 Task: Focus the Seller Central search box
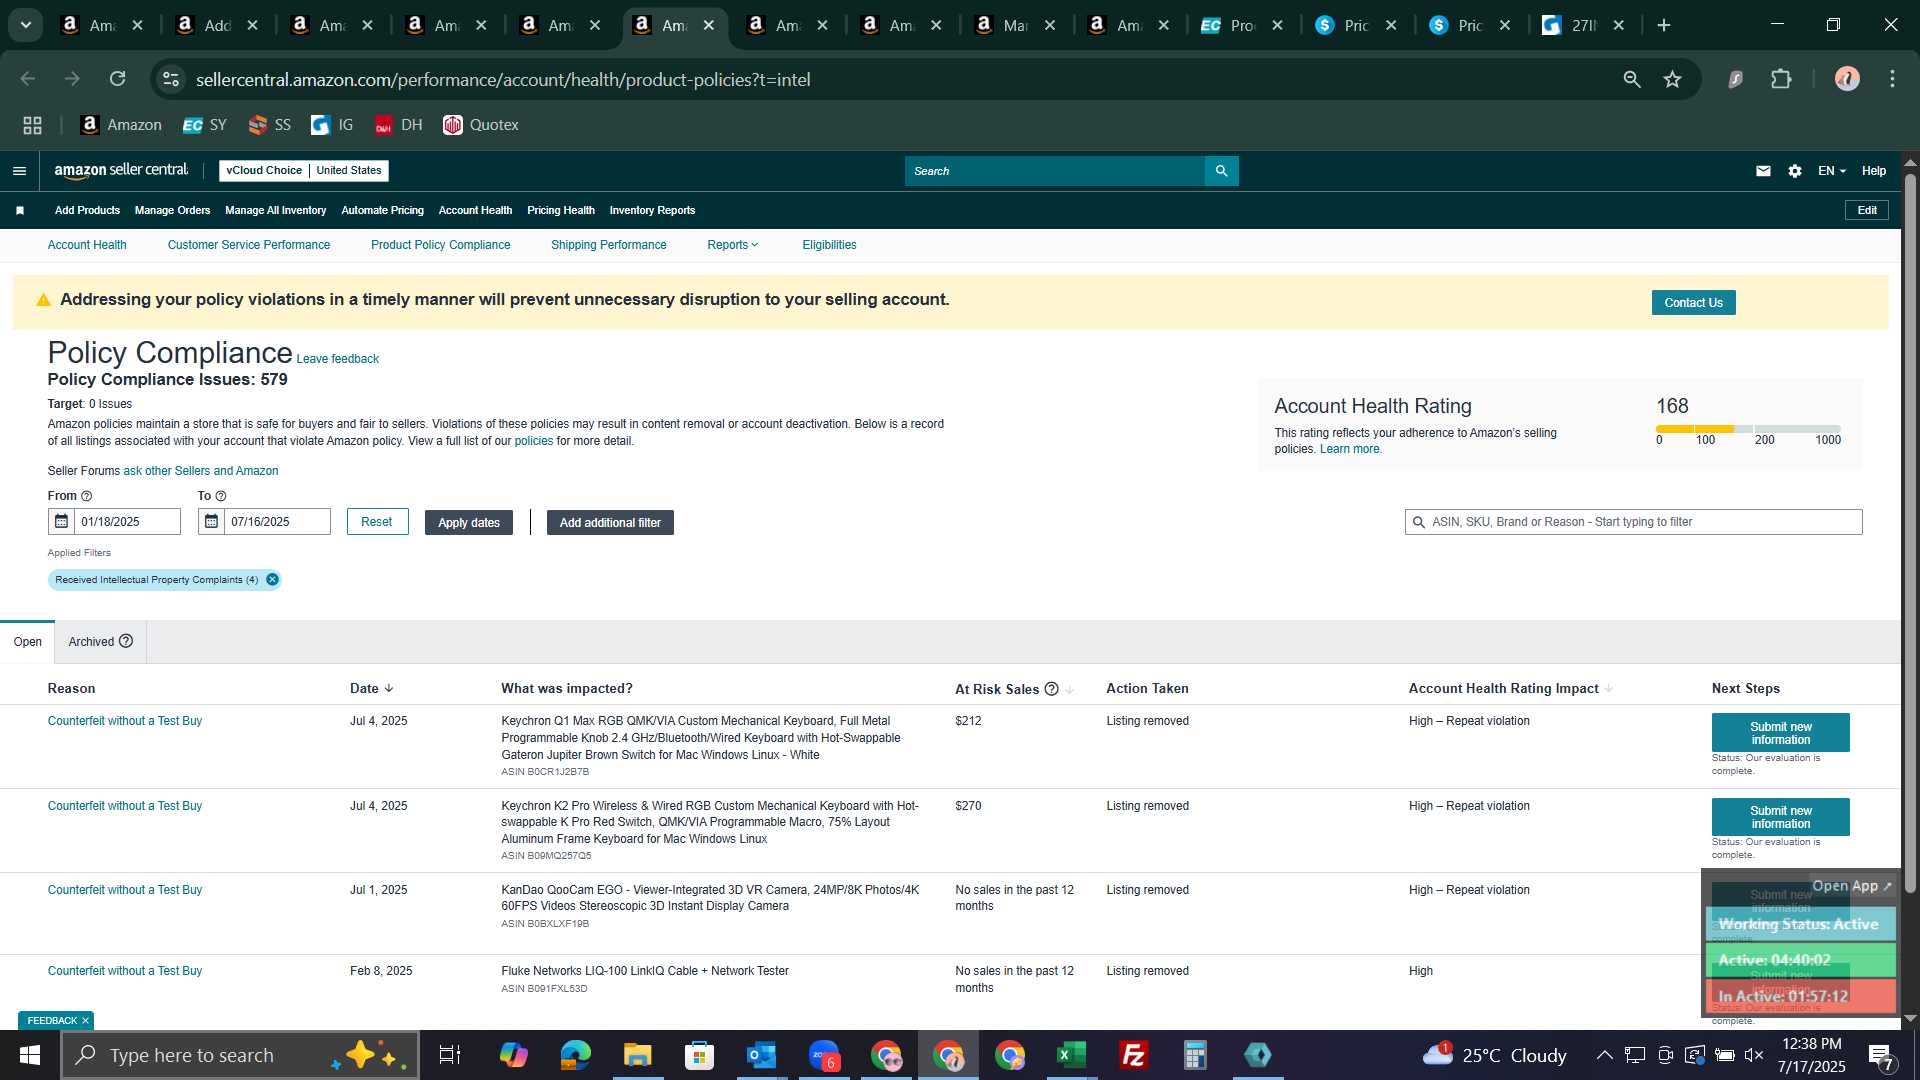[1055, 171]
